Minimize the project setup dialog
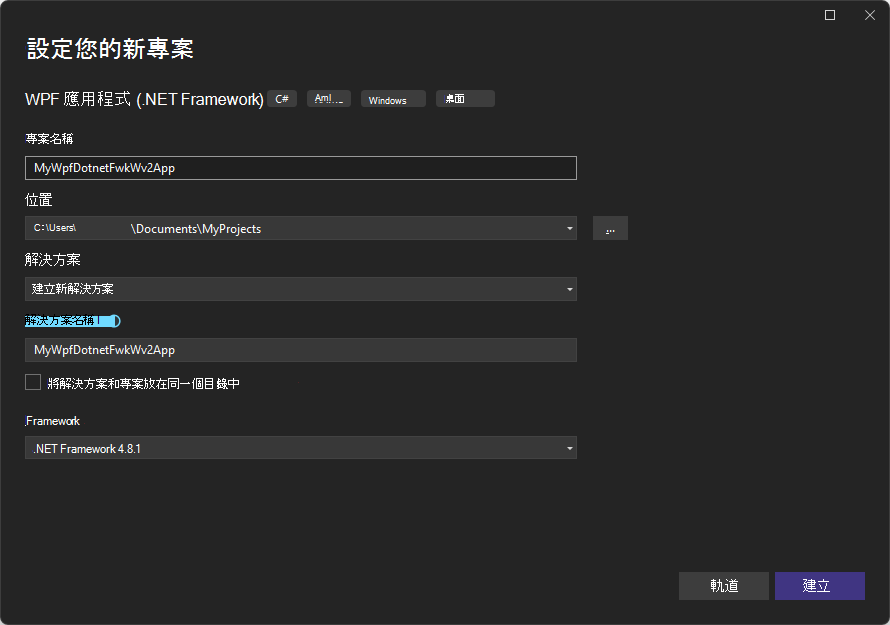890x625 pixels. (830, 15)
